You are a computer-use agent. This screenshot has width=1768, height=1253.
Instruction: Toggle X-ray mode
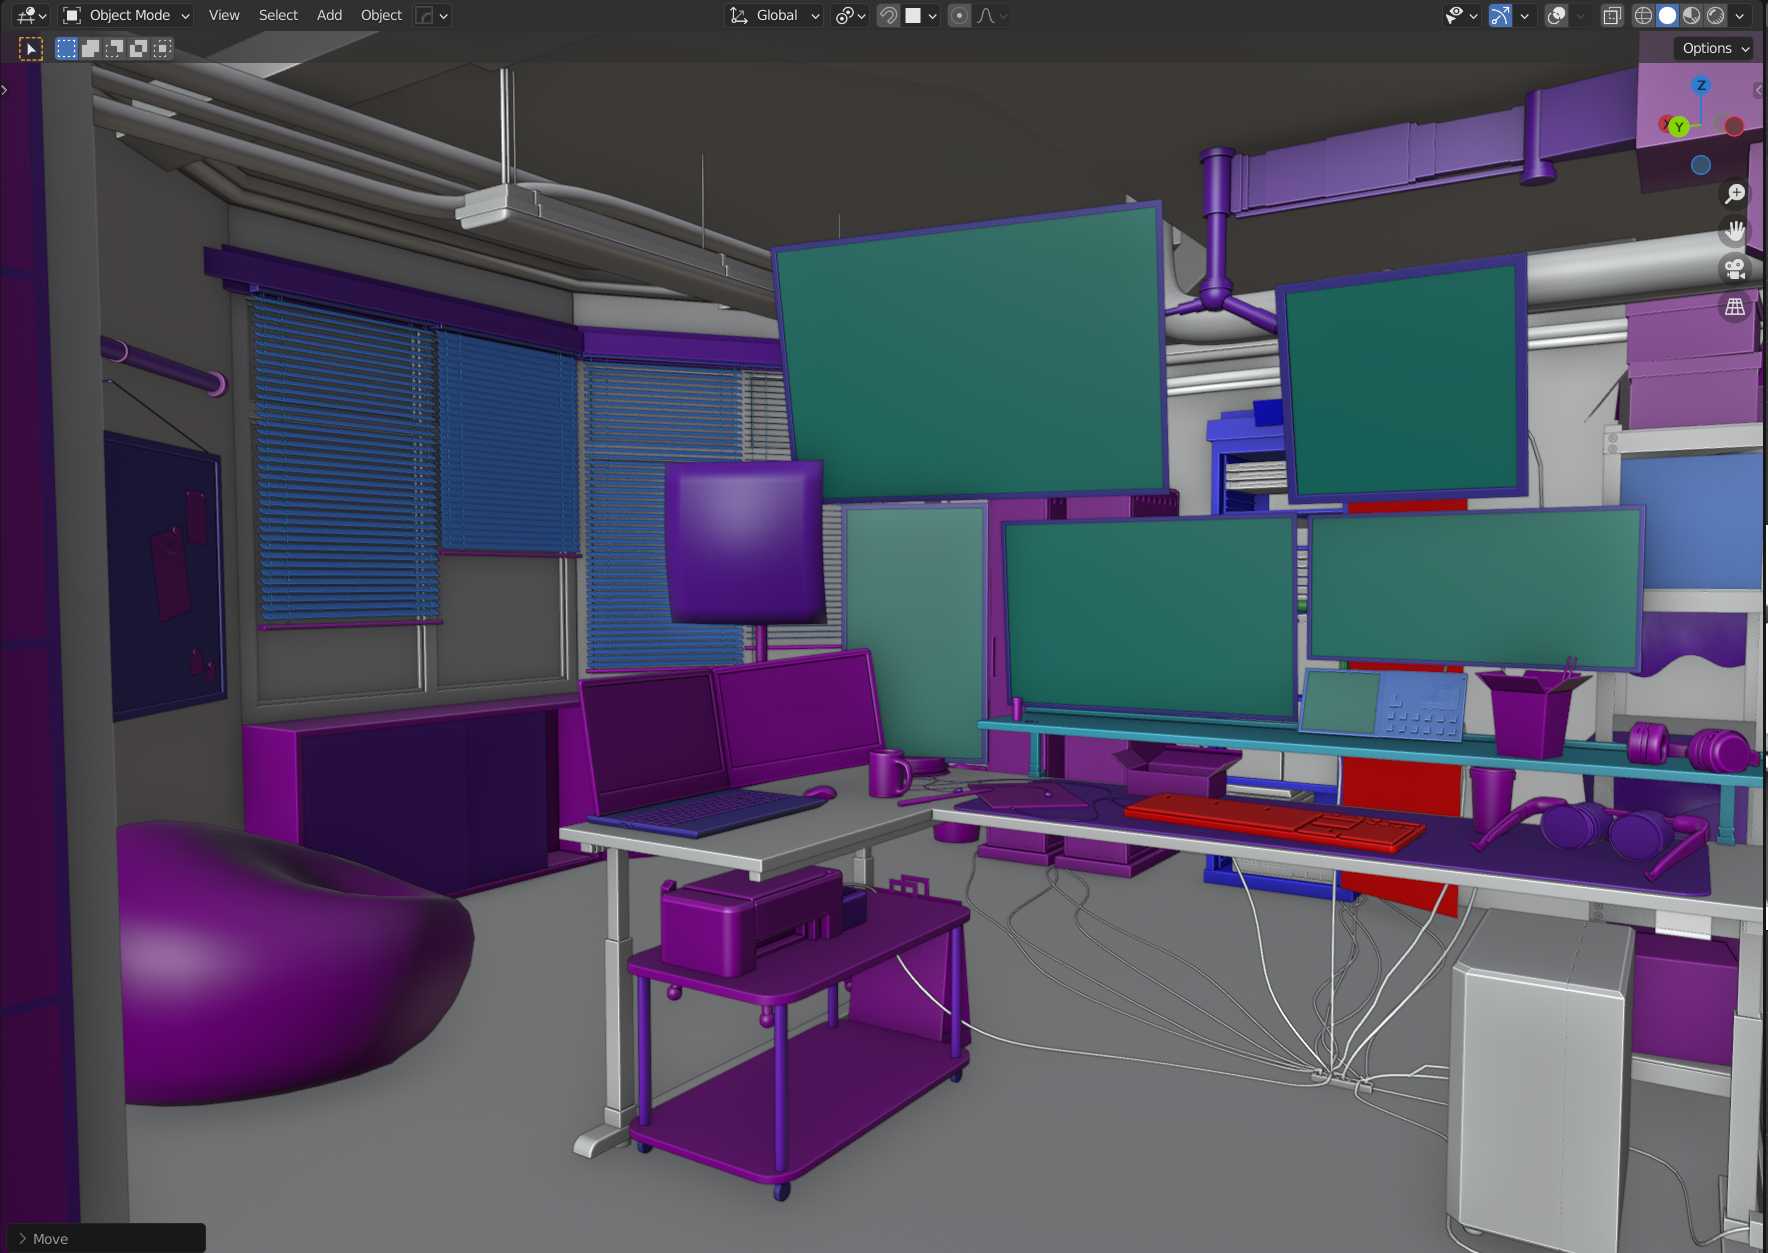coord(1612,15)
